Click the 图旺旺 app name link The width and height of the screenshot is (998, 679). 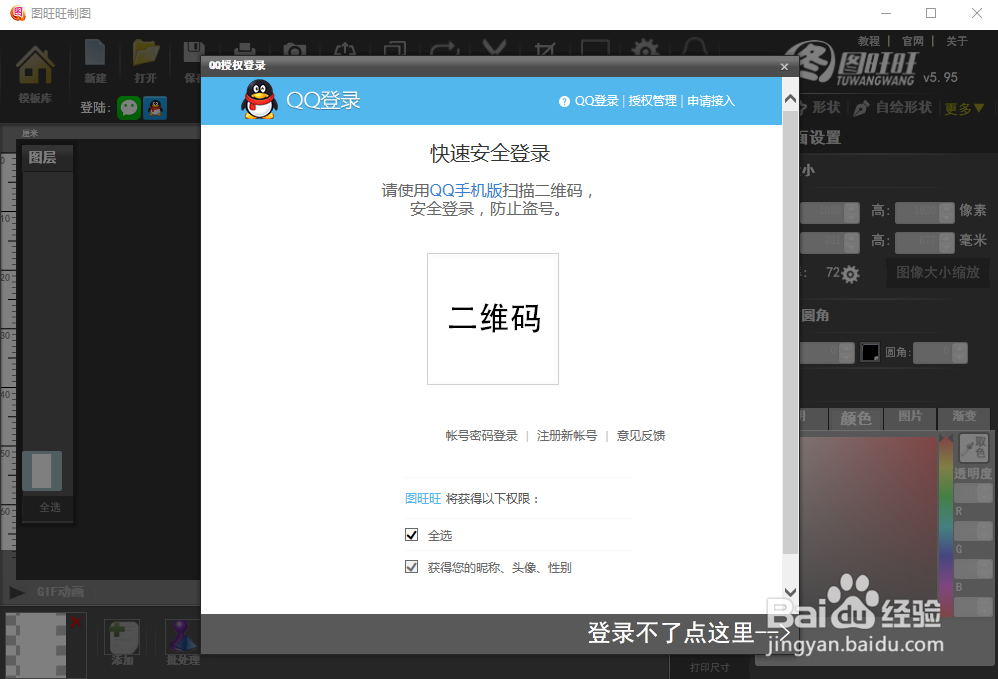423,499
